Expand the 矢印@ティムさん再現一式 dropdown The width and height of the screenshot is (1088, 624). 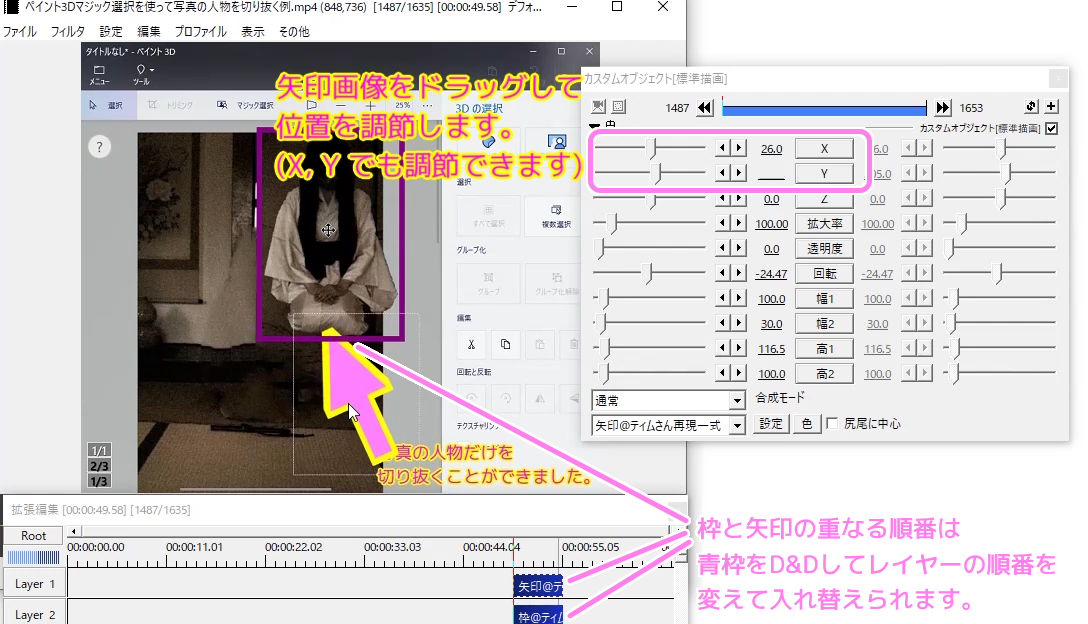point(668,425)
